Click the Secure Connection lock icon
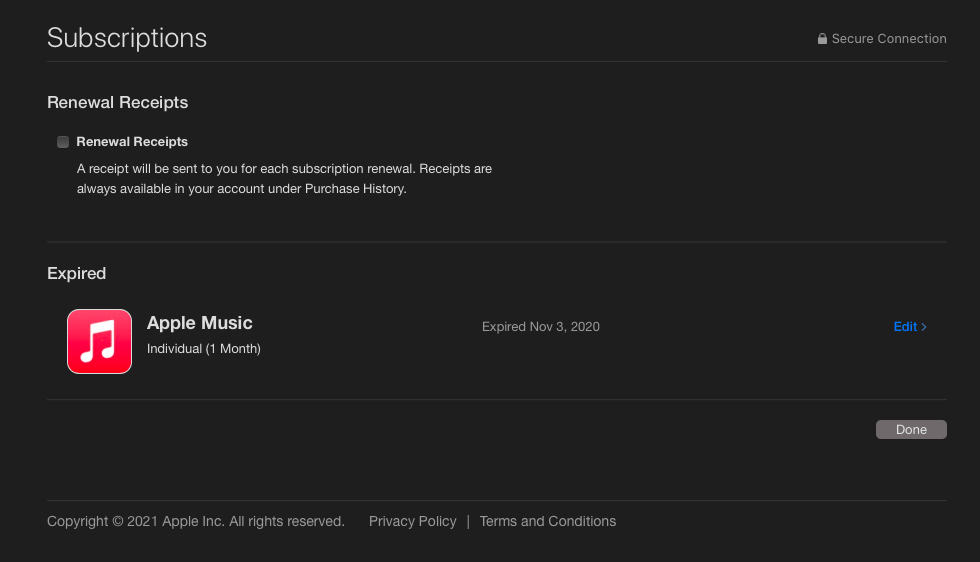The width and height of the screenshot is (980, 562). coord(822,39)
